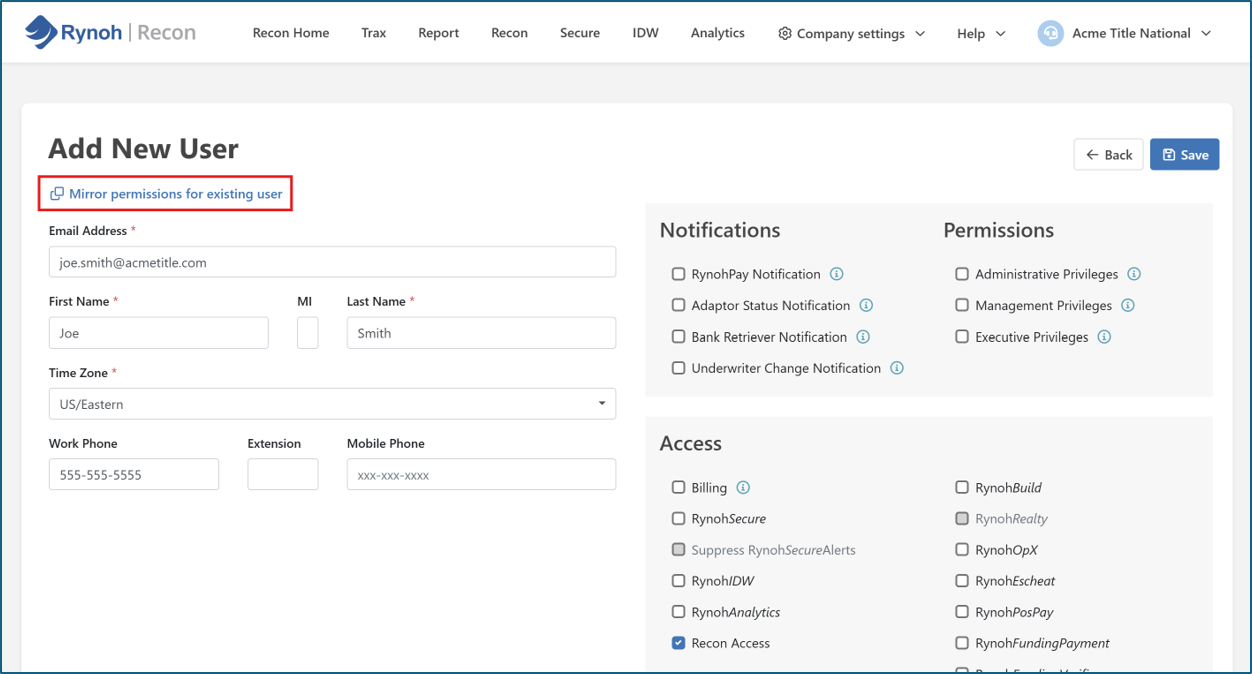Click the Last Name field

point(481,333)
